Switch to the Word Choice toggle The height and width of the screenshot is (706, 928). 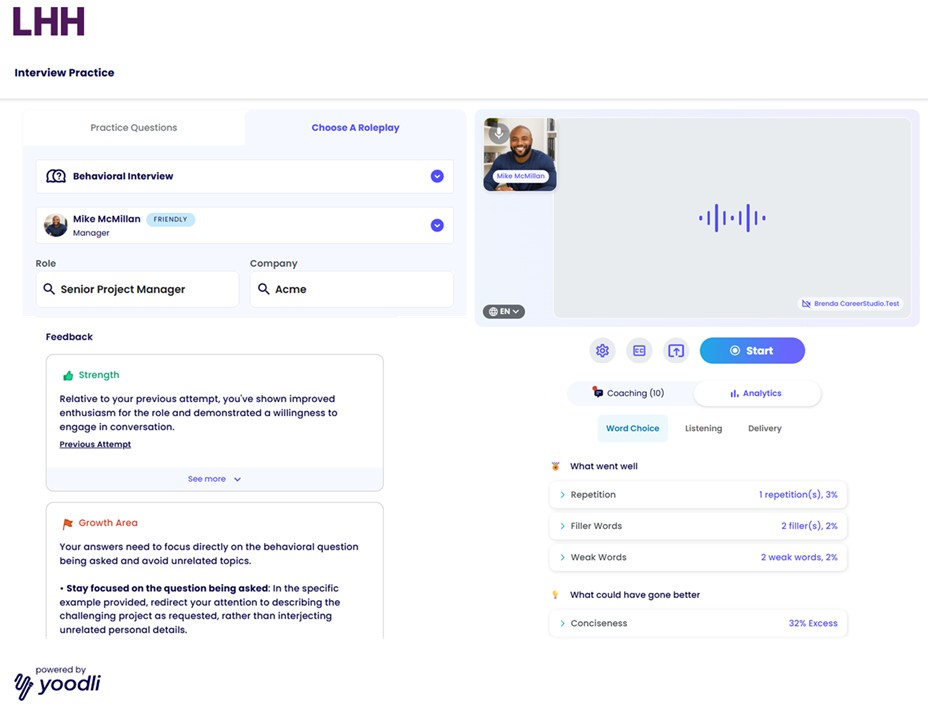pyautogui.click(x=632, y=428)
